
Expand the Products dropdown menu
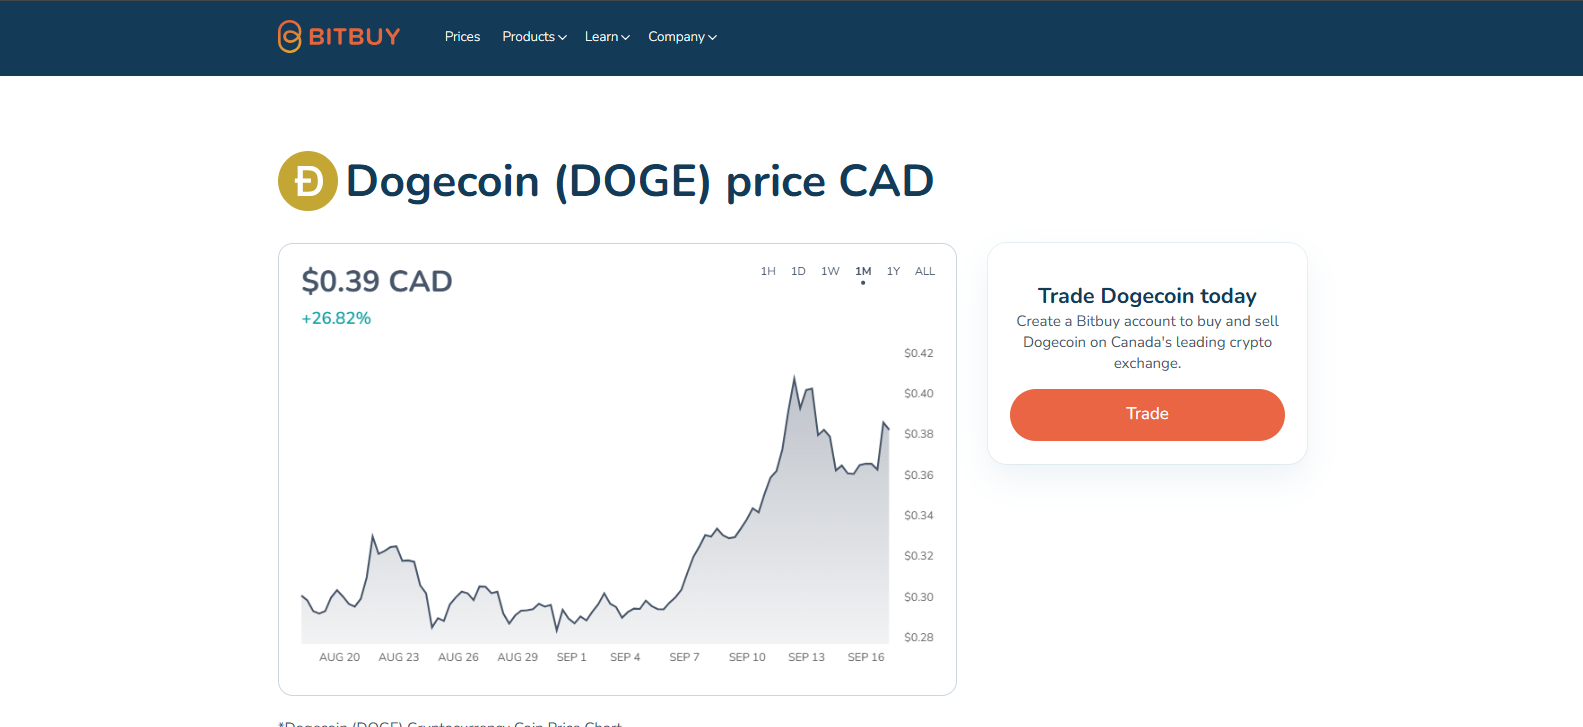pos(534,37)
